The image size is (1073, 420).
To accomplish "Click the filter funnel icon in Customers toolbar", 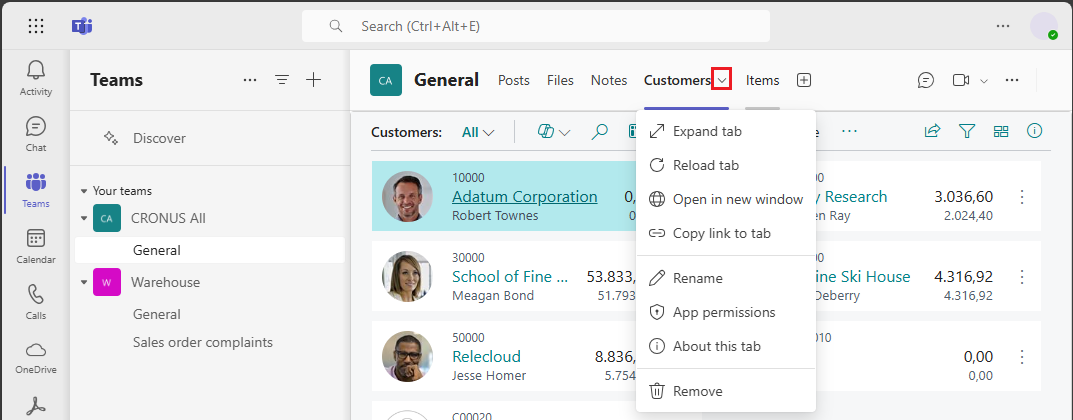I will [967, 131].
